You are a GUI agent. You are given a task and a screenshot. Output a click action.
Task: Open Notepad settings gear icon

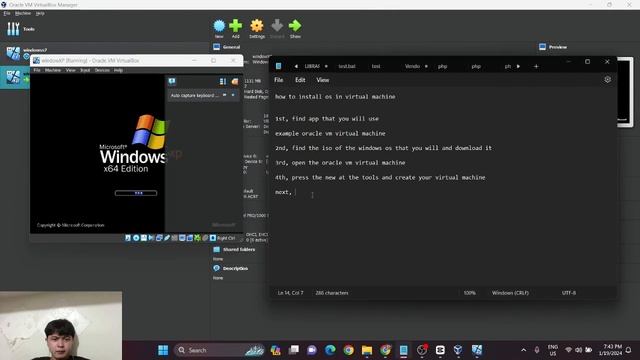tap(607, 80)
